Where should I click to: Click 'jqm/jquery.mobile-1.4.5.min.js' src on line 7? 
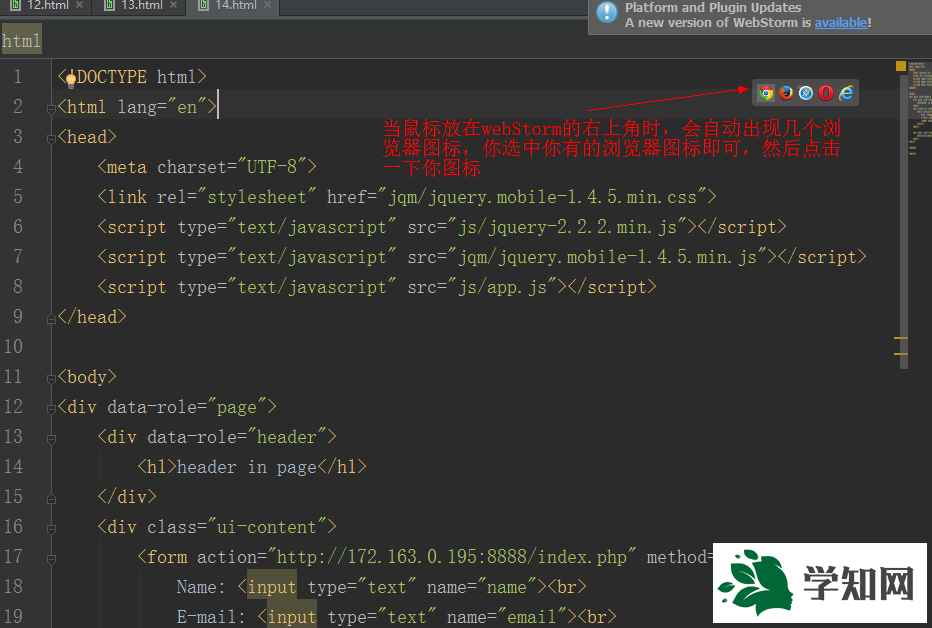[x=607, y=257]
